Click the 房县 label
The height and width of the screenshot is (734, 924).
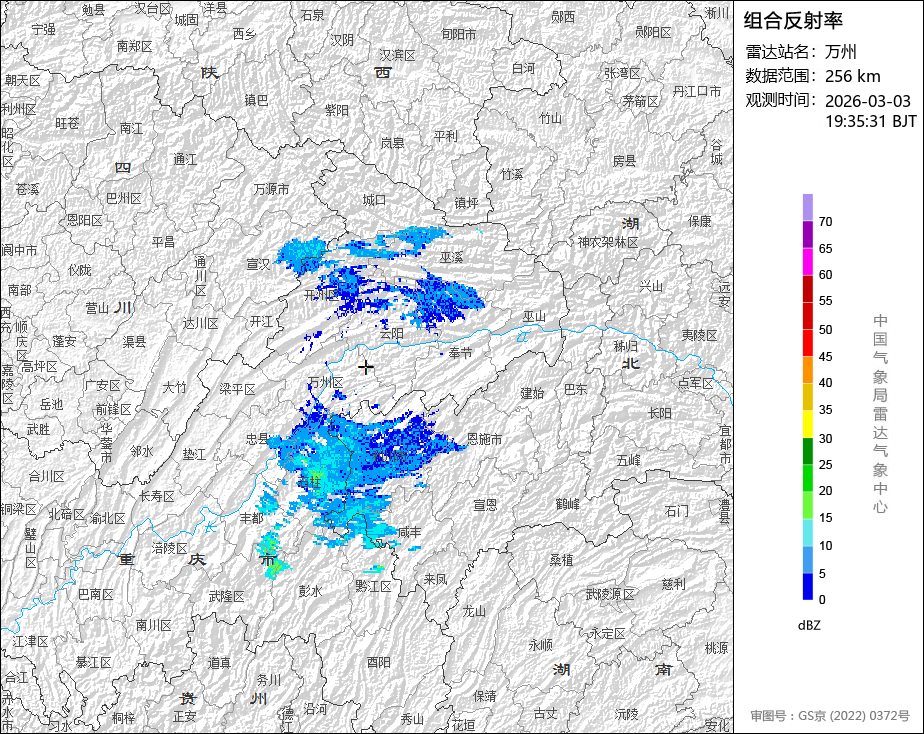click(x=624, y=161)
